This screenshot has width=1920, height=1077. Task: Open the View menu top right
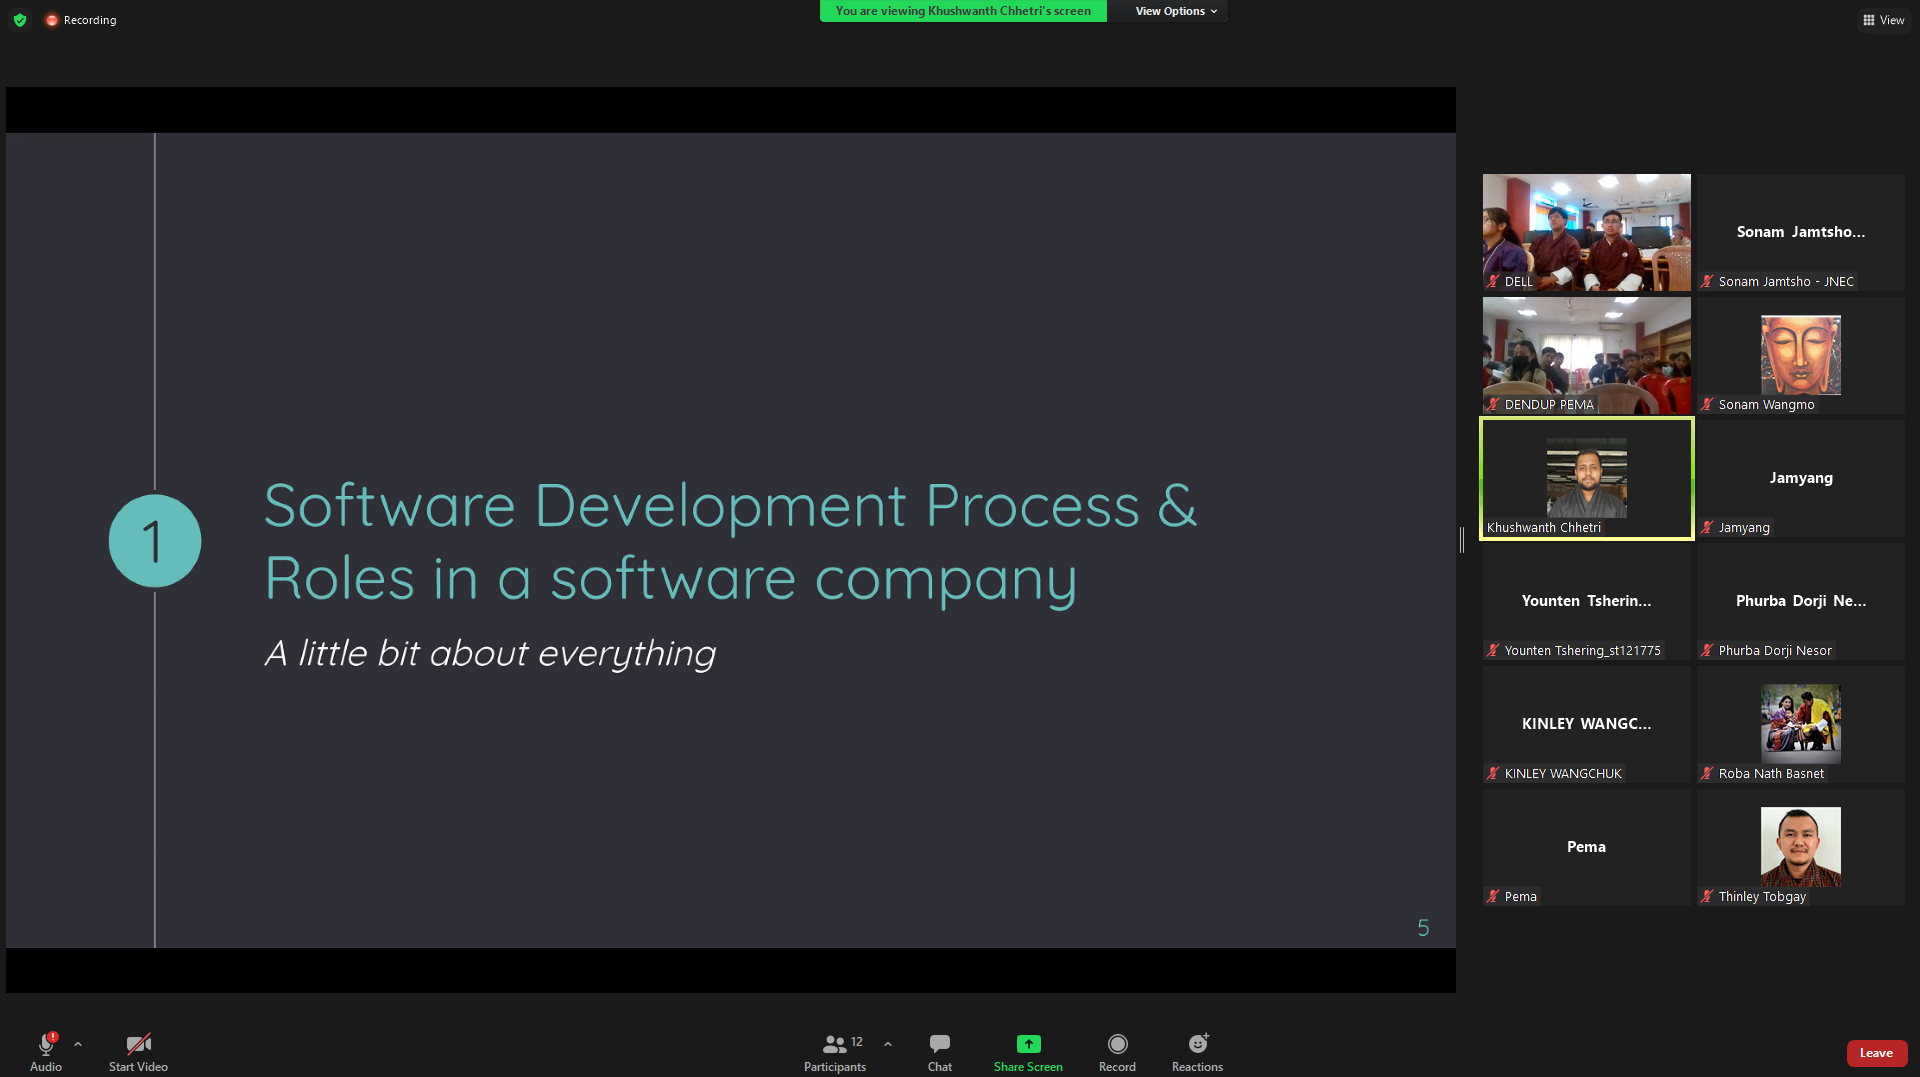1884,19
